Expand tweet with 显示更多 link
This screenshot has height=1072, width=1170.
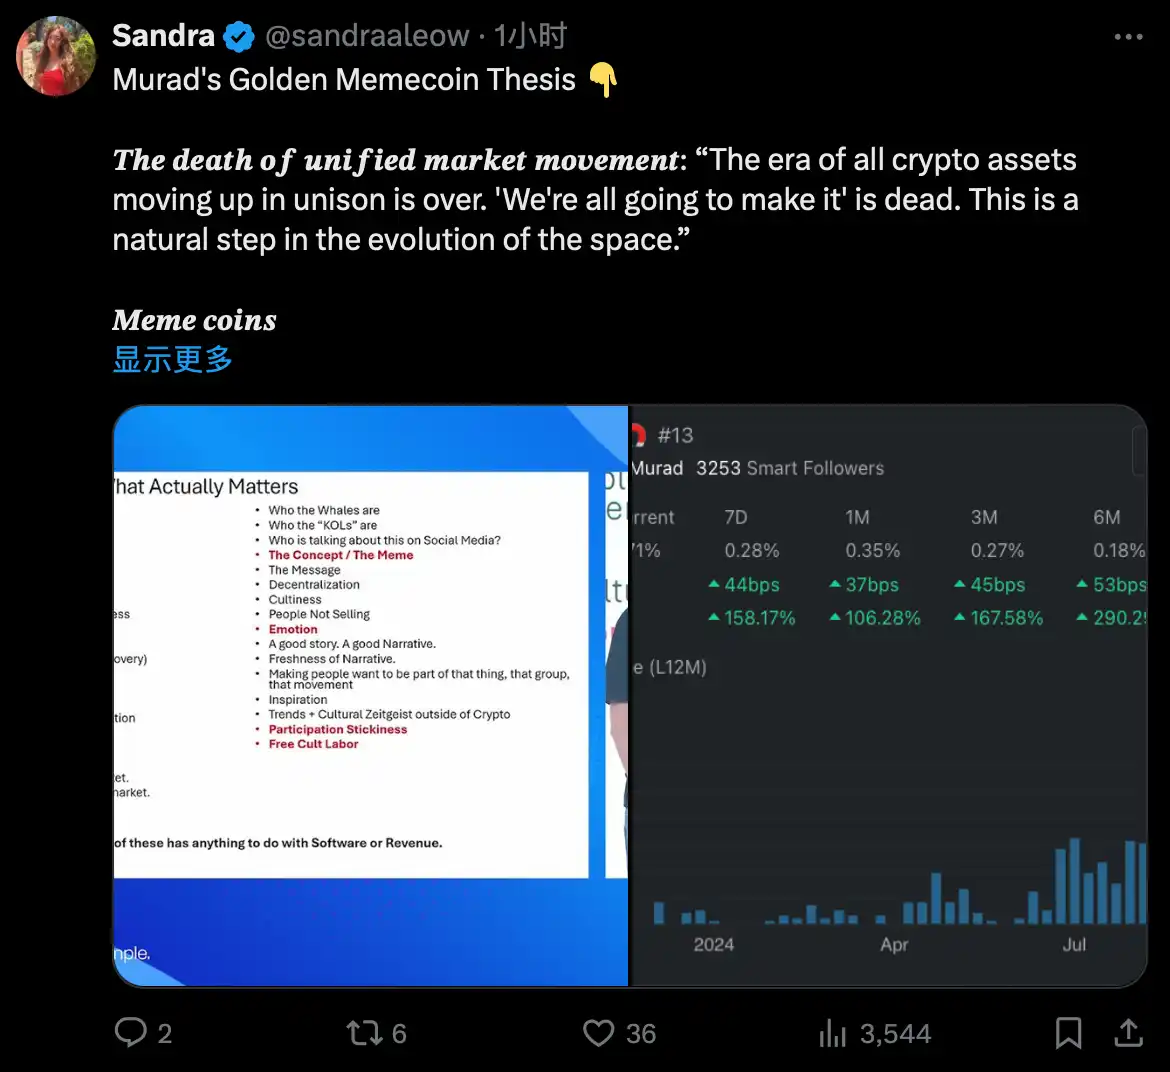[x=172, y=359]
